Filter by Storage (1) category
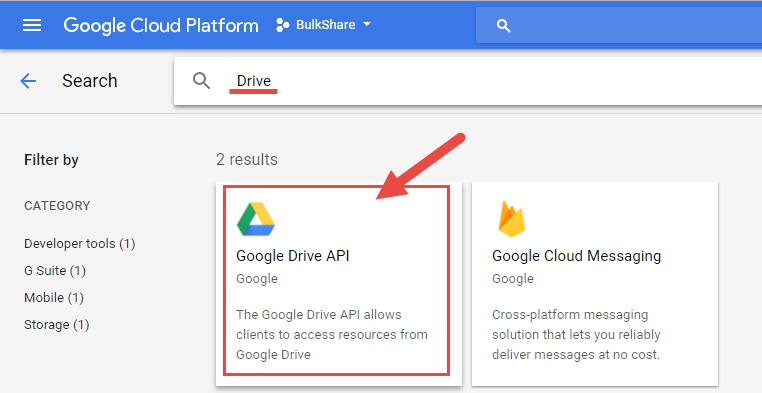 point(57,325)
